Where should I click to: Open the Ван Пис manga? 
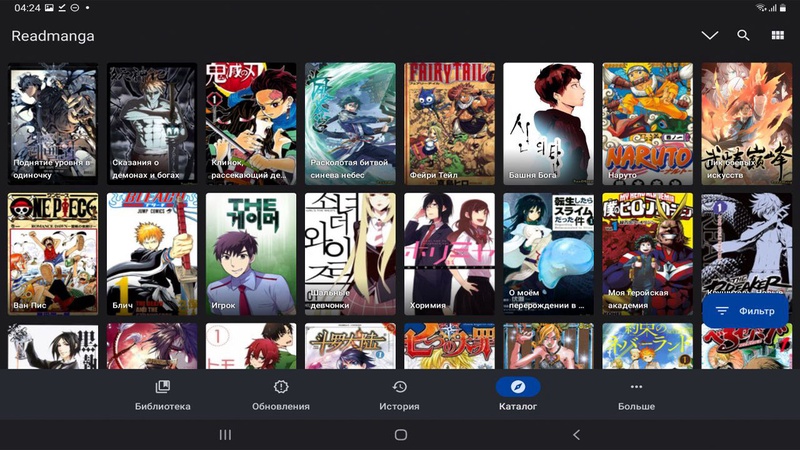click(x=53, y=254)
